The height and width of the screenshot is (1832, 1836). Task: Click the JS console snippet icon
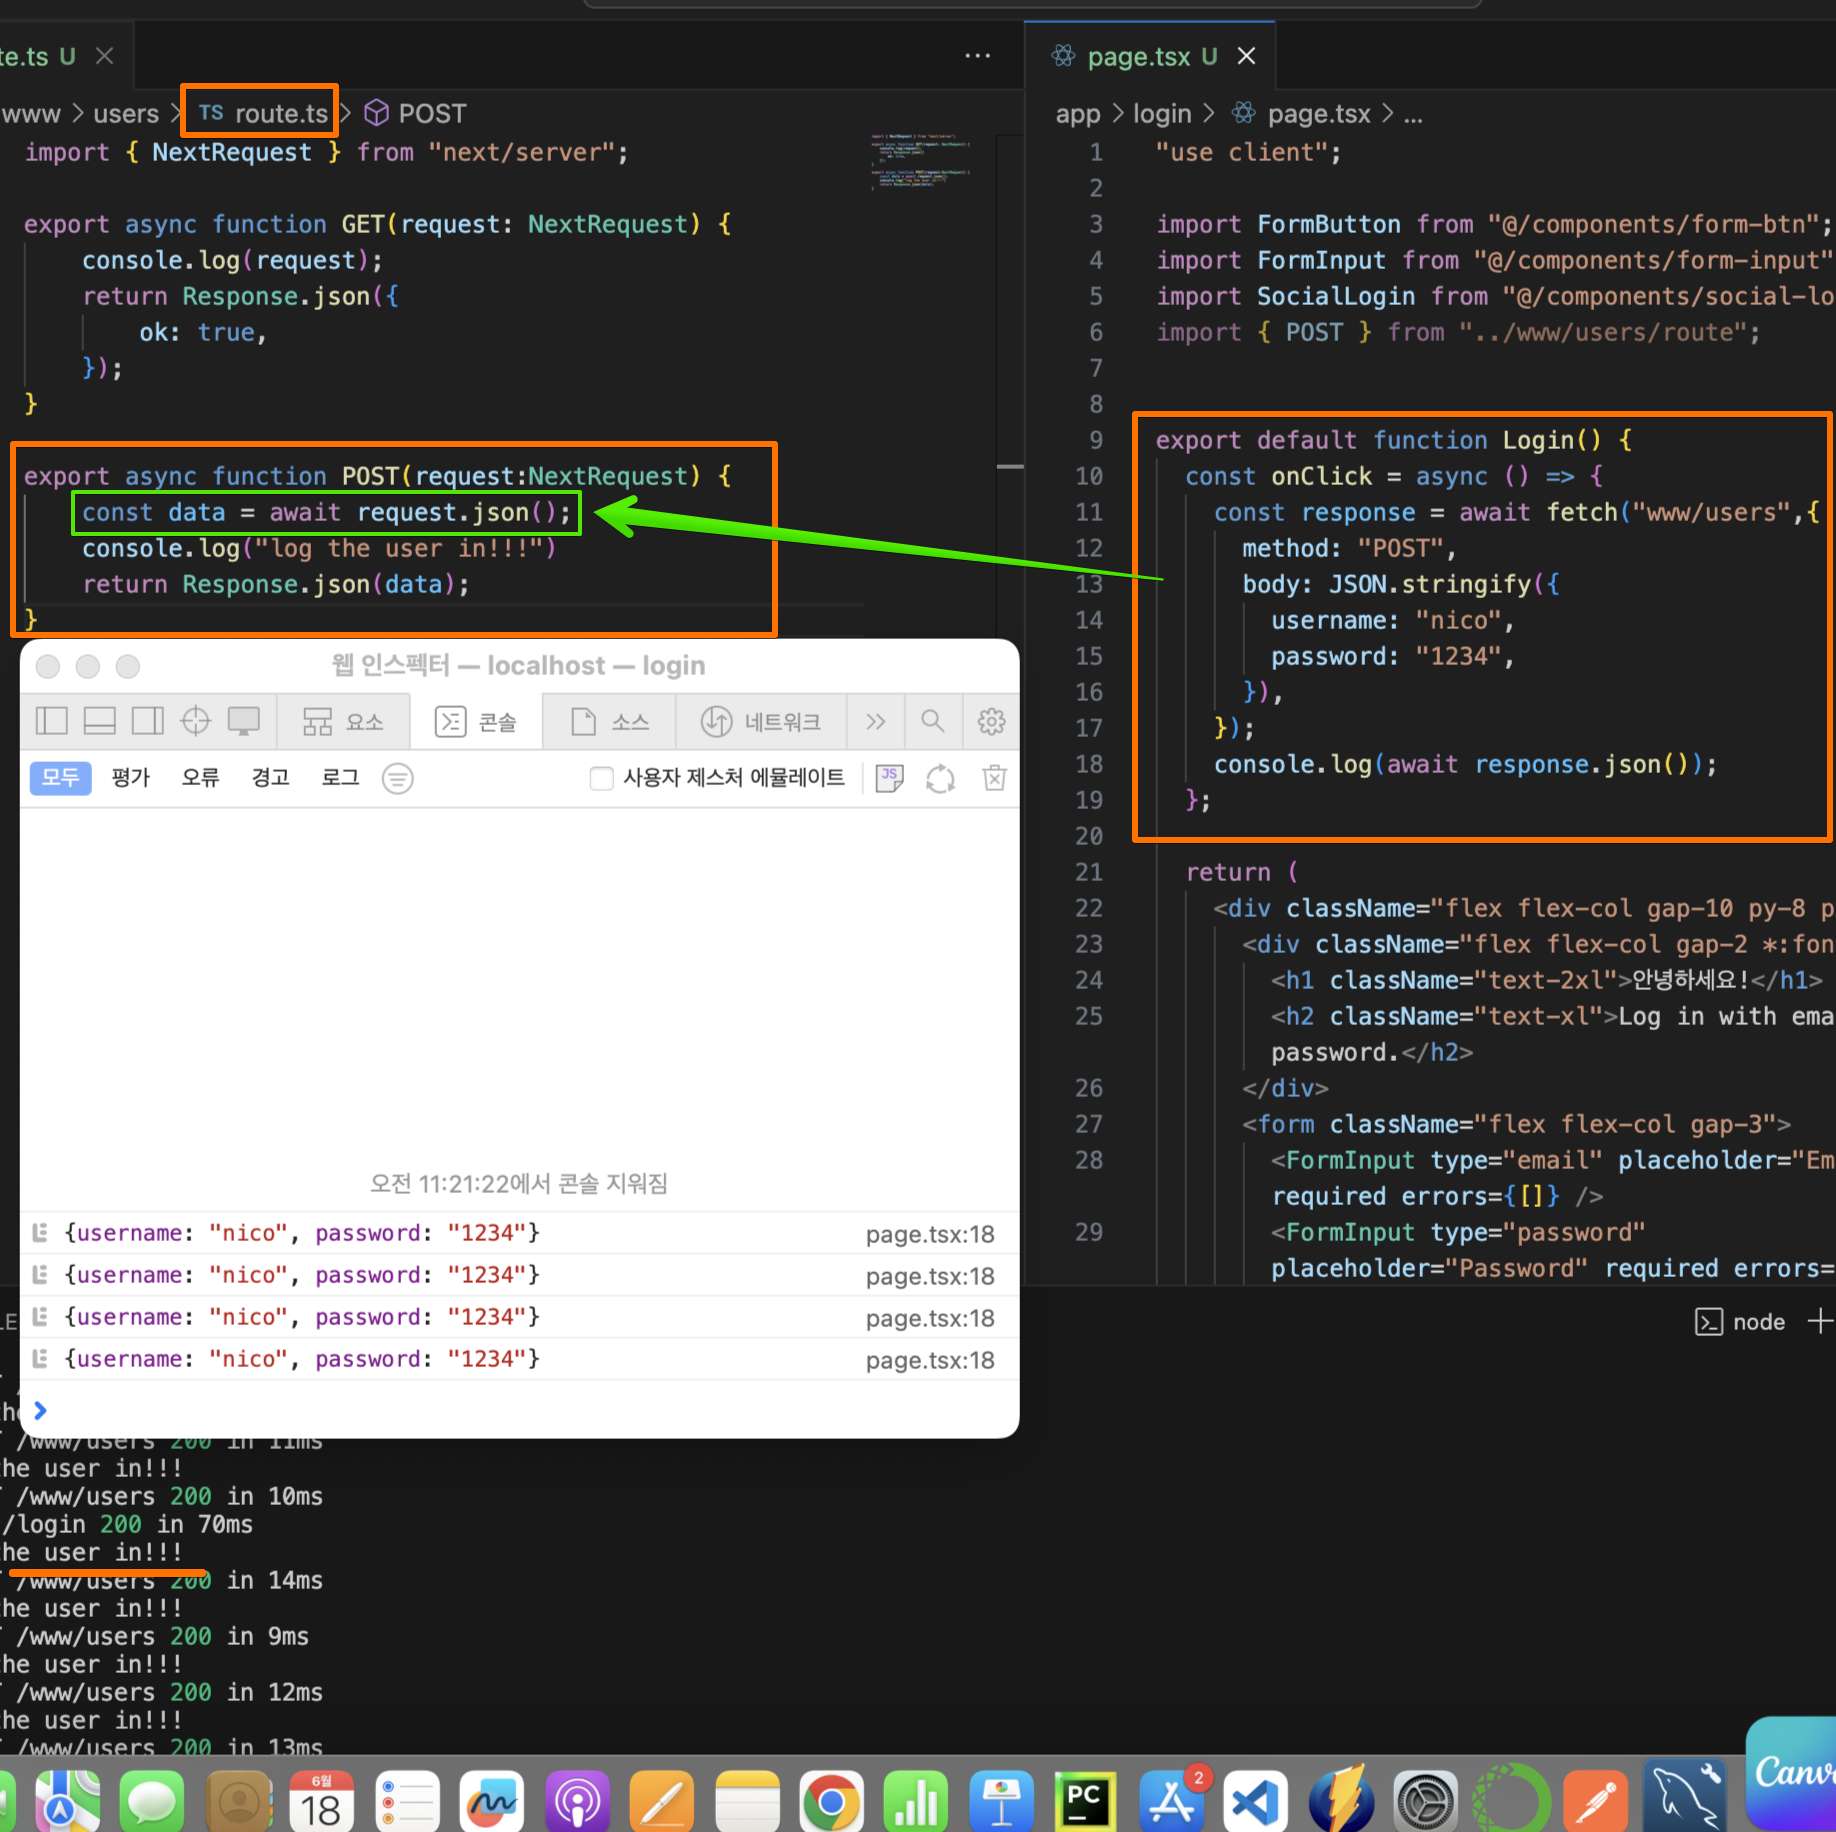(889, 778)
